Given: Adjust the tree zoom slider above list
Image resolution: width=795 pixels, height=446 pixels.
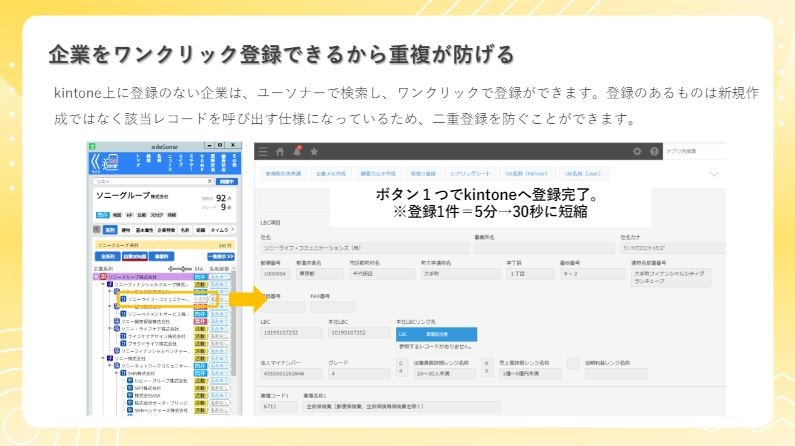Looking at the screenshot, I should click(x=180, y=269).
